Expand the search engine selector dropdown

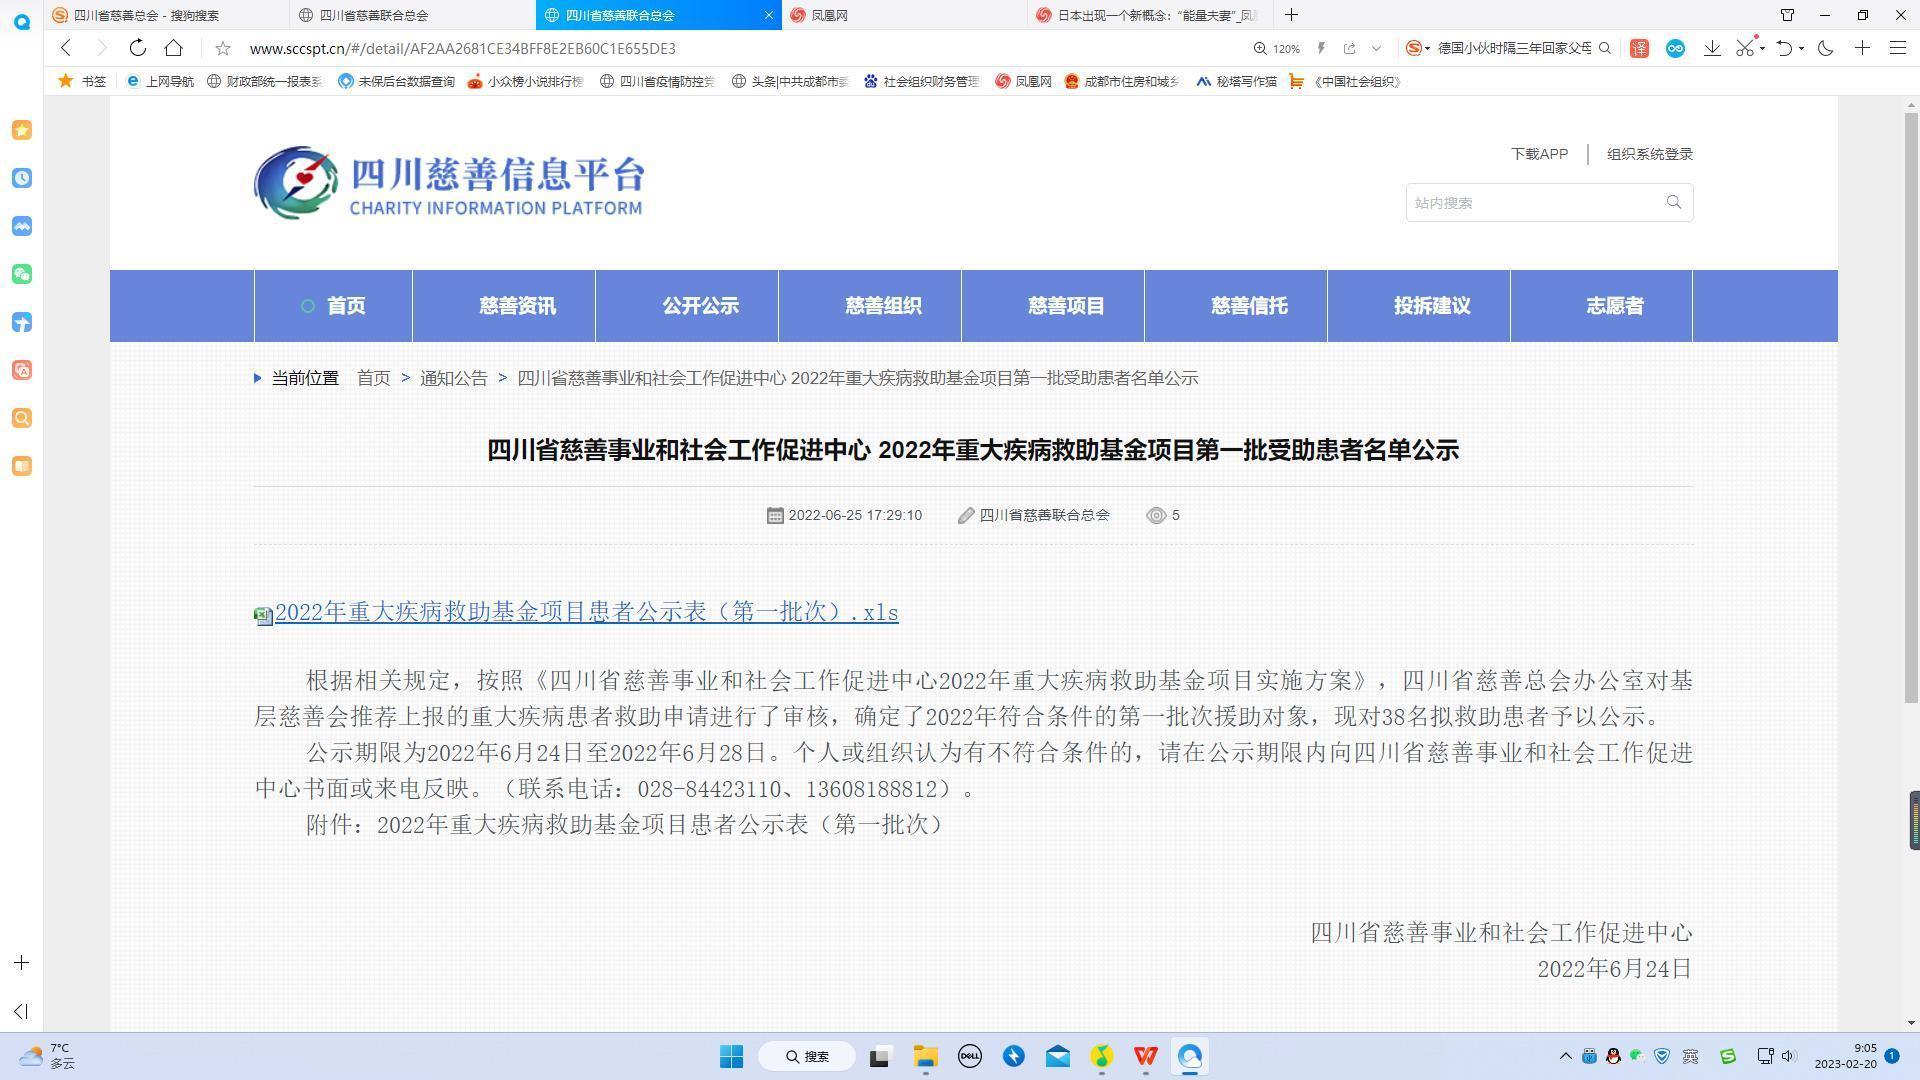click(x=1427, y=48)
